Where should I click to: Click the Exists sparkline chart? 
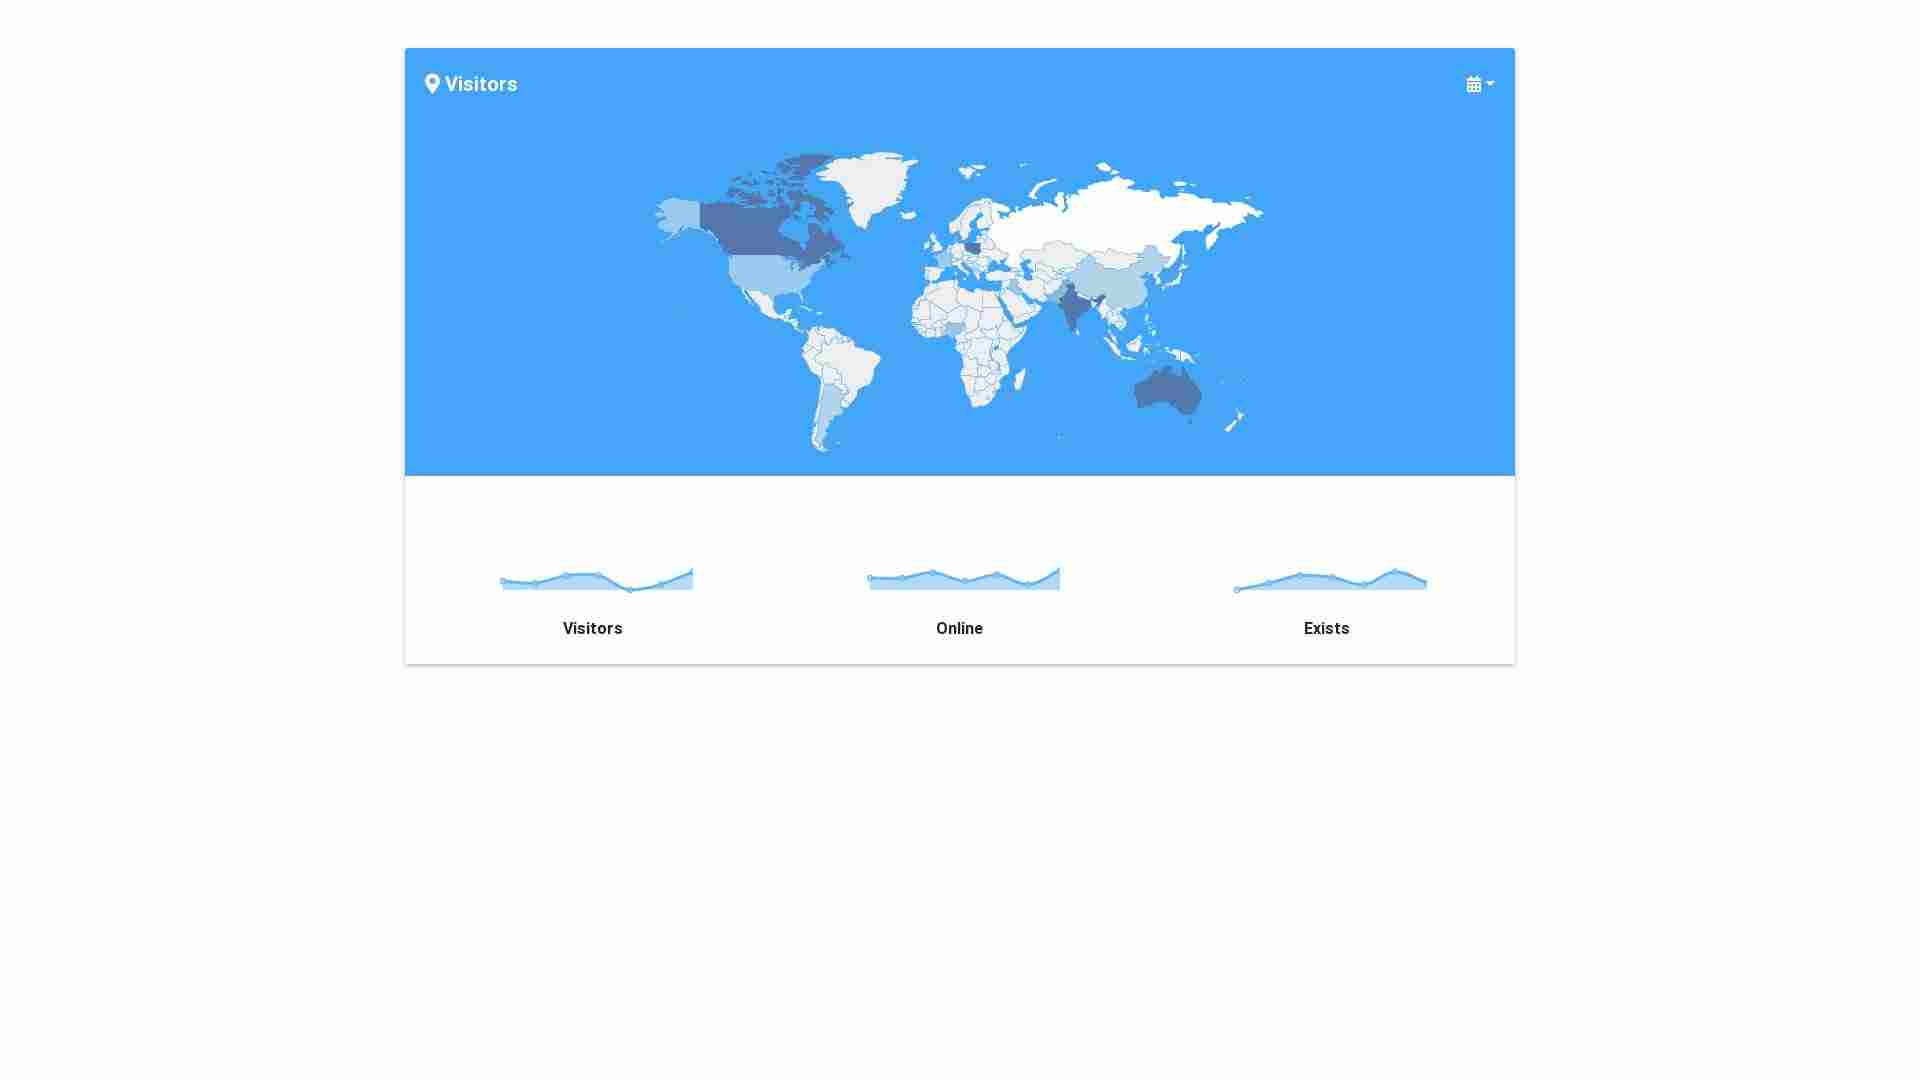[x=1330, y=580]
